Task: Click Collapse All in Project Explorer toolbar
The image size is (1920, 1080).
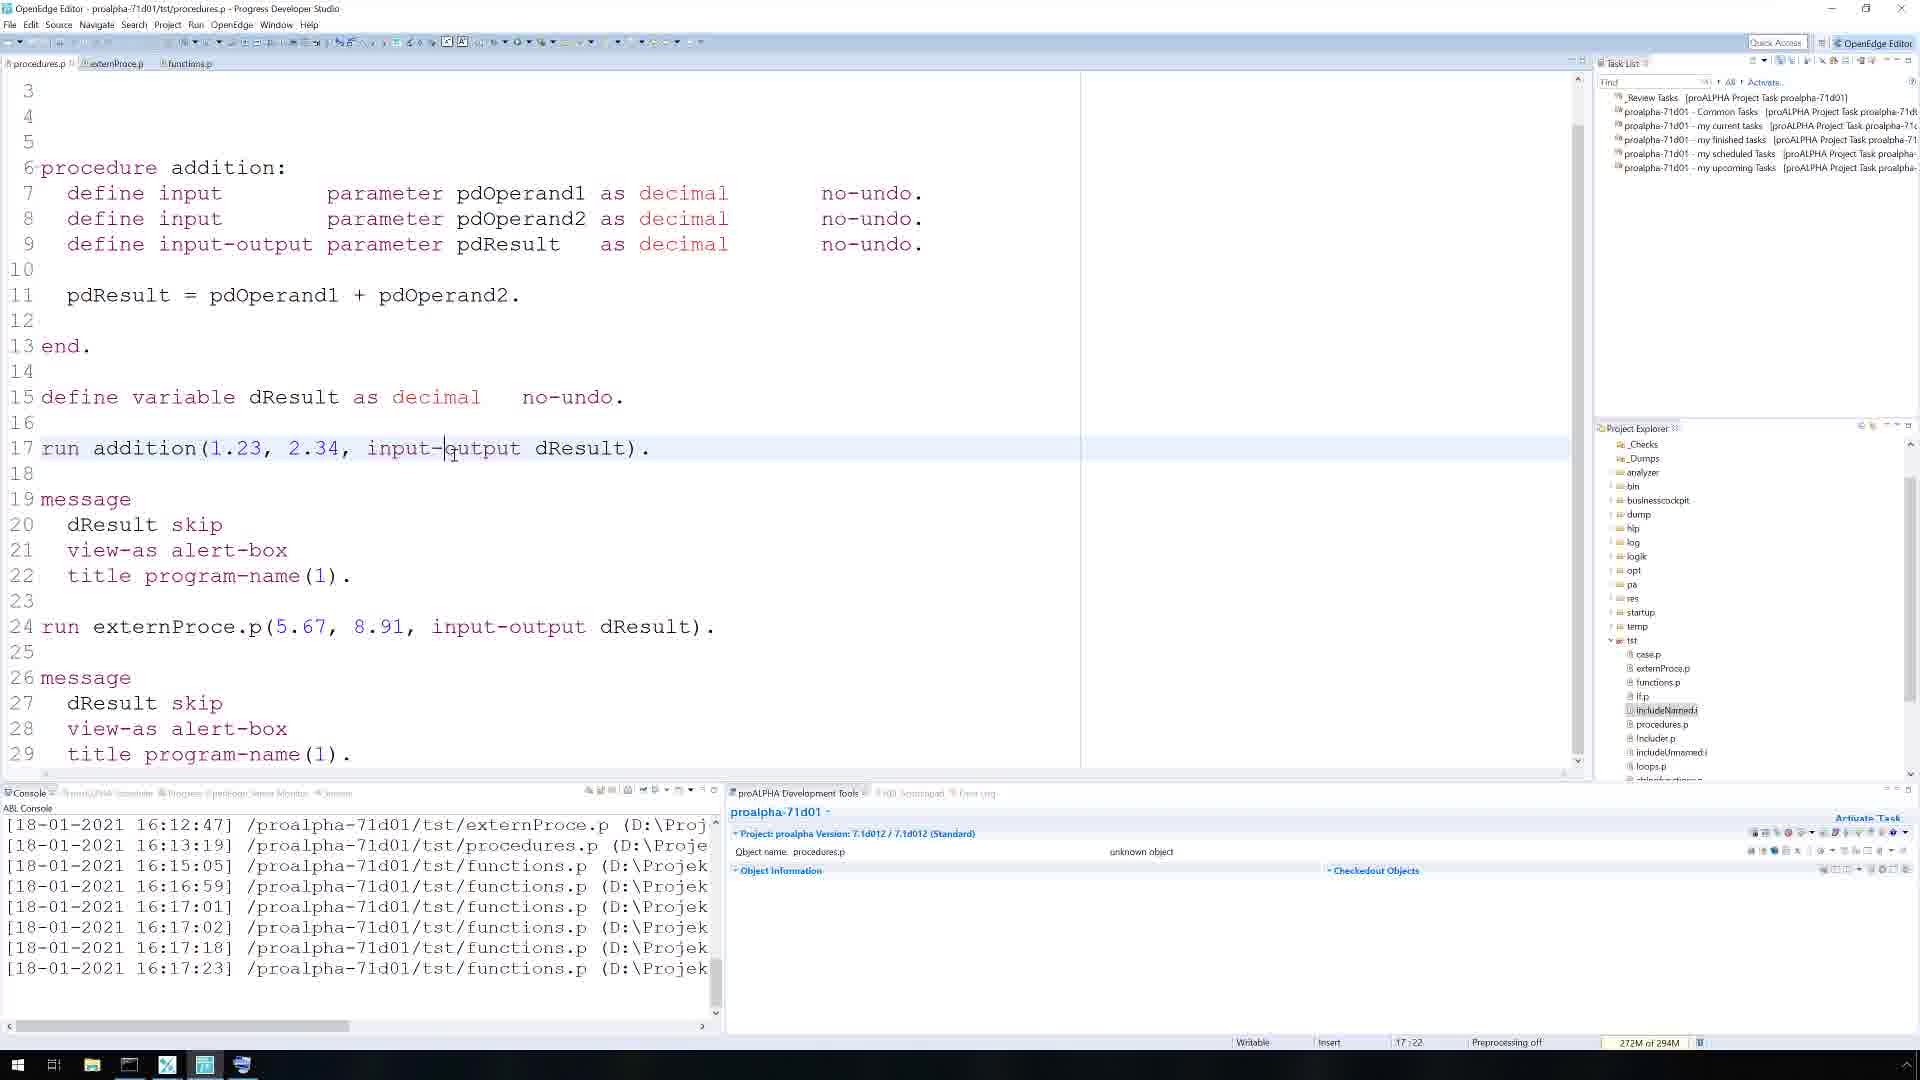Action: [x=1861, y=426]
